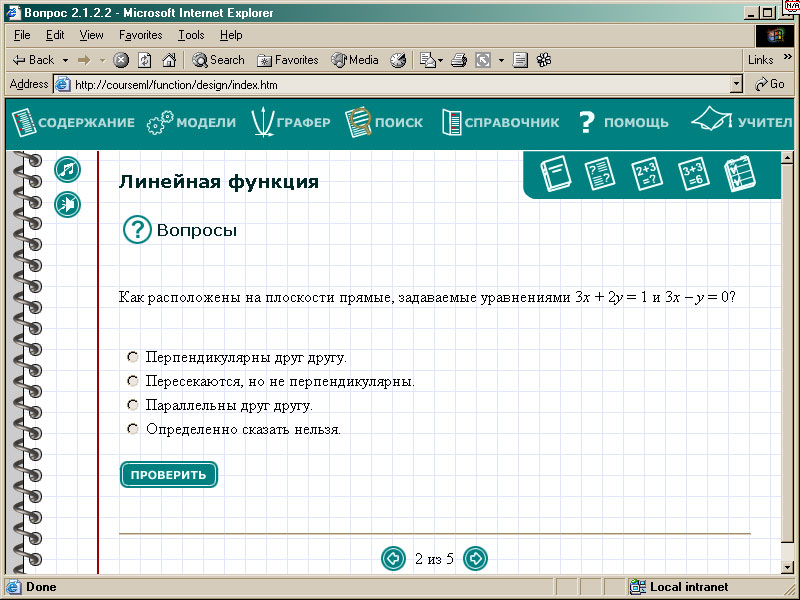Open the 2+3=? problems icon
The width and height of the screenshot is (800, 600).
pos(647,175)
